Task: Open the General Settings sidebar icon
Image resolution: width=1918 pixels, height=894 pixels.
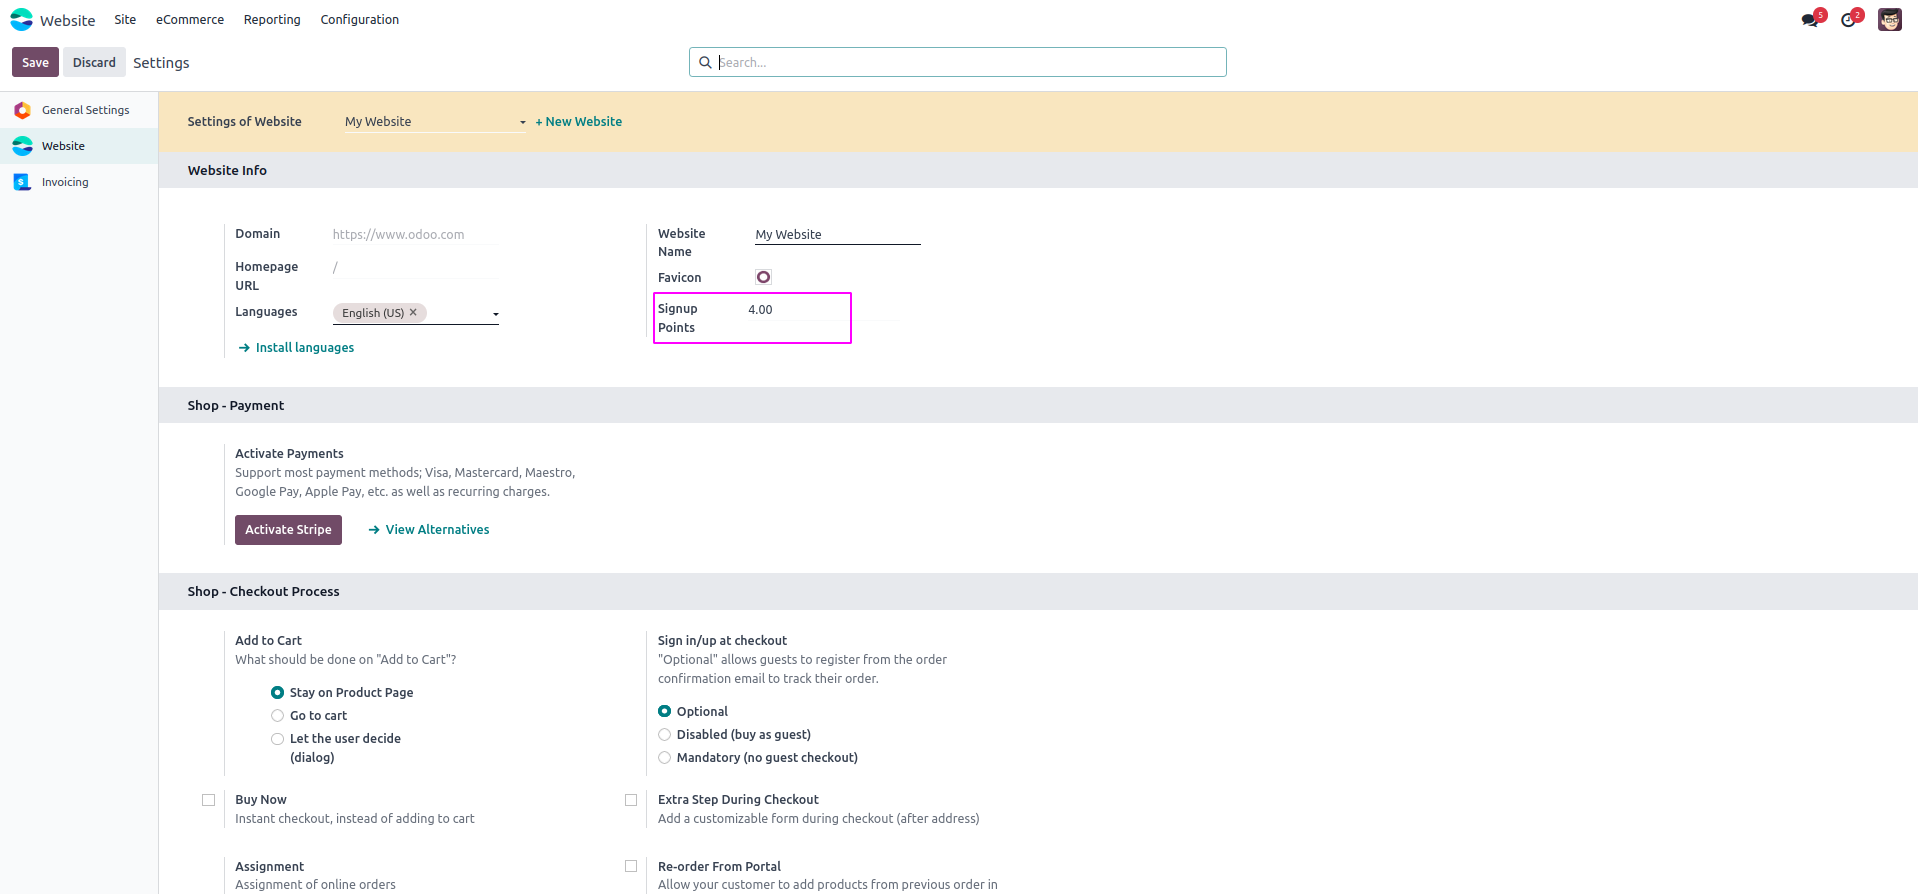Action: (x=22, y=110)
